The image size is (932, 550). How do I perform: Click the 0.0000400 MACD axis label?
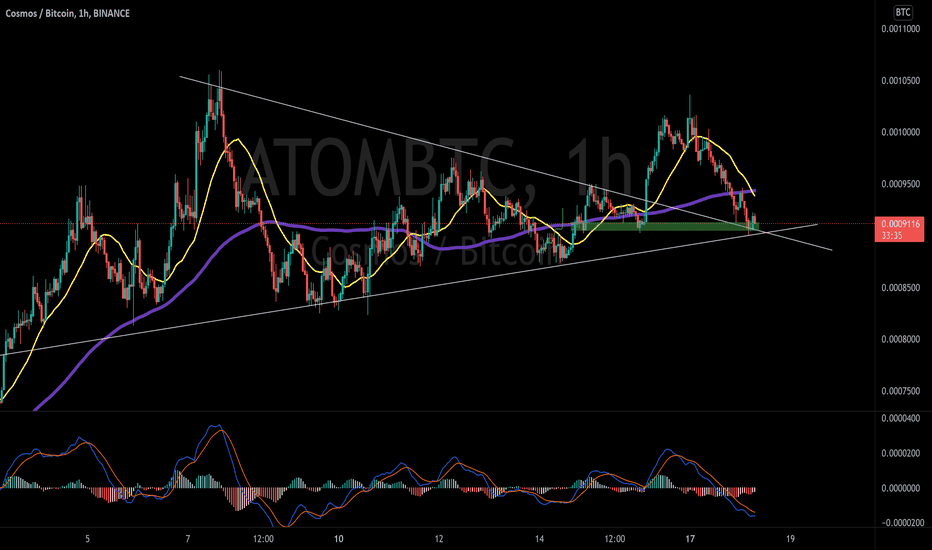(900, 419)
